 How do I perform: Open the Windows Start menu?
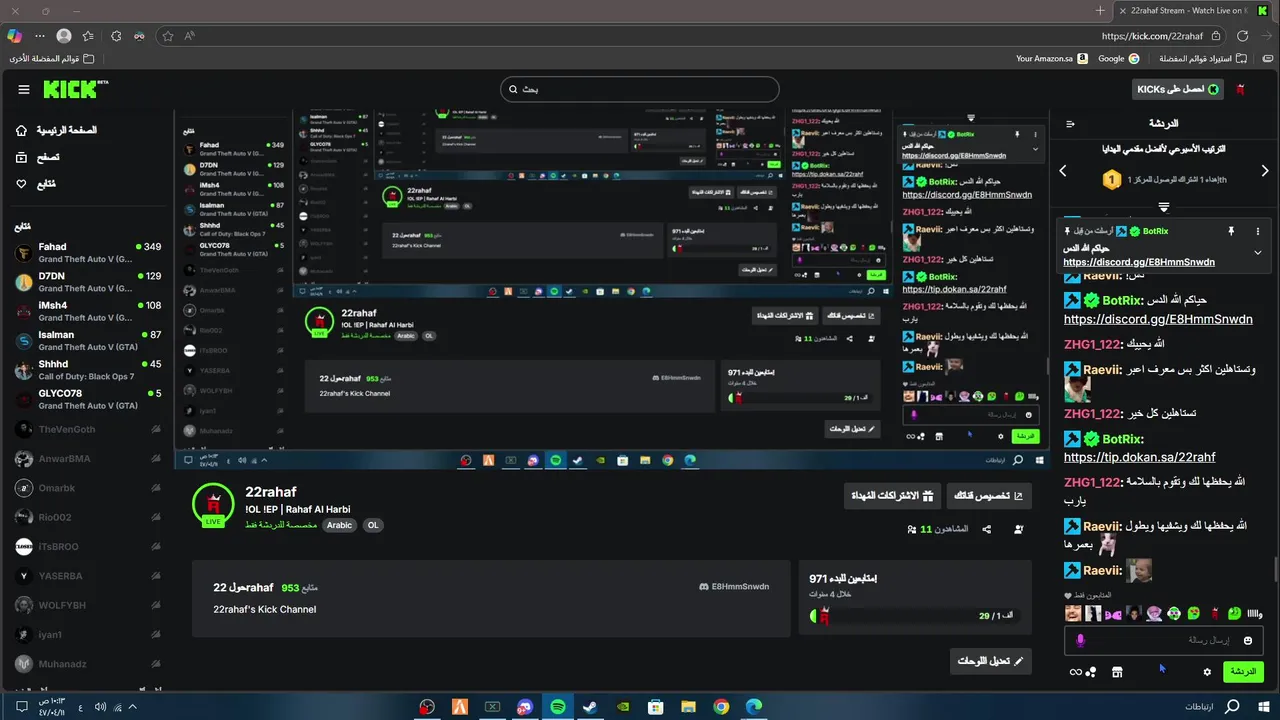[x=1264, y=707]
